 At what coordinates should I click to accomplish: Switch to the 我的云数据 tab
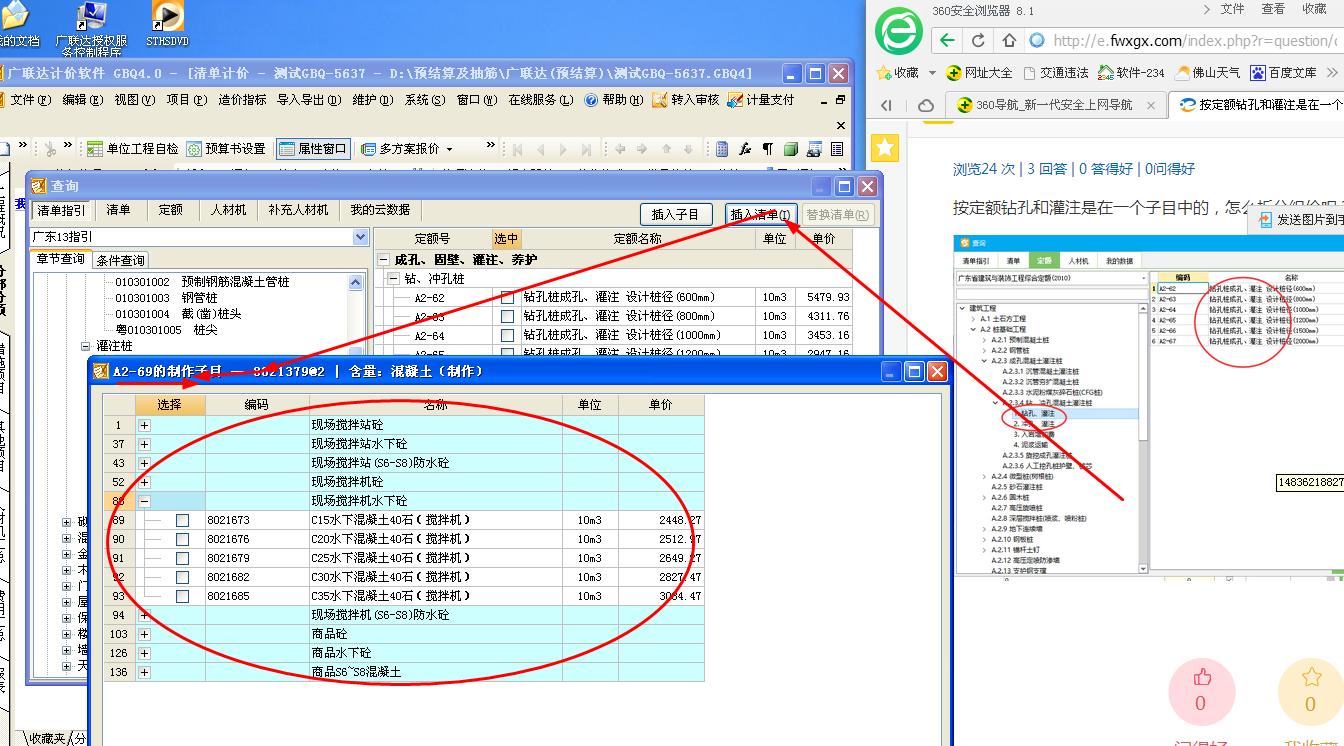coord(380,211)
